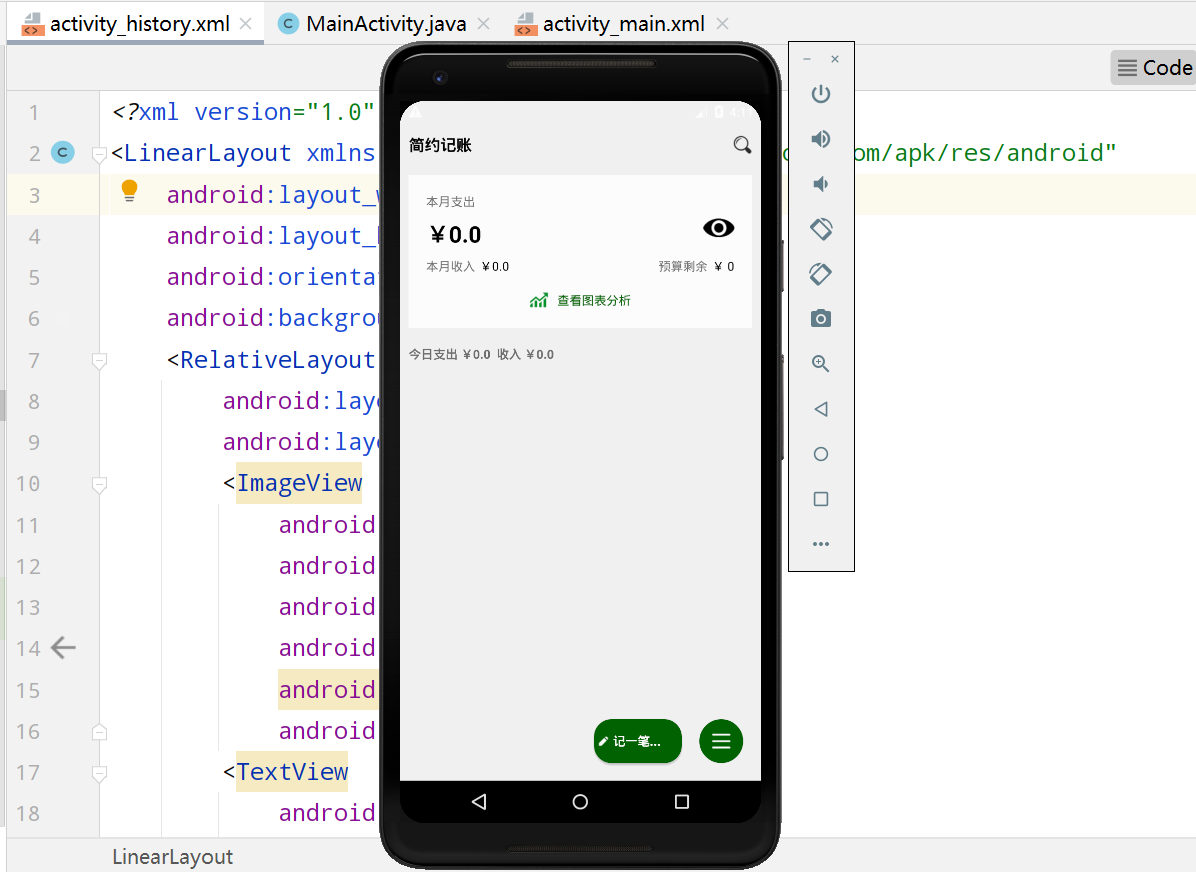Lower the emulator volume with volume down icon
The width and height of the screenshot is (1196, 872).
[x=820, y=184]
